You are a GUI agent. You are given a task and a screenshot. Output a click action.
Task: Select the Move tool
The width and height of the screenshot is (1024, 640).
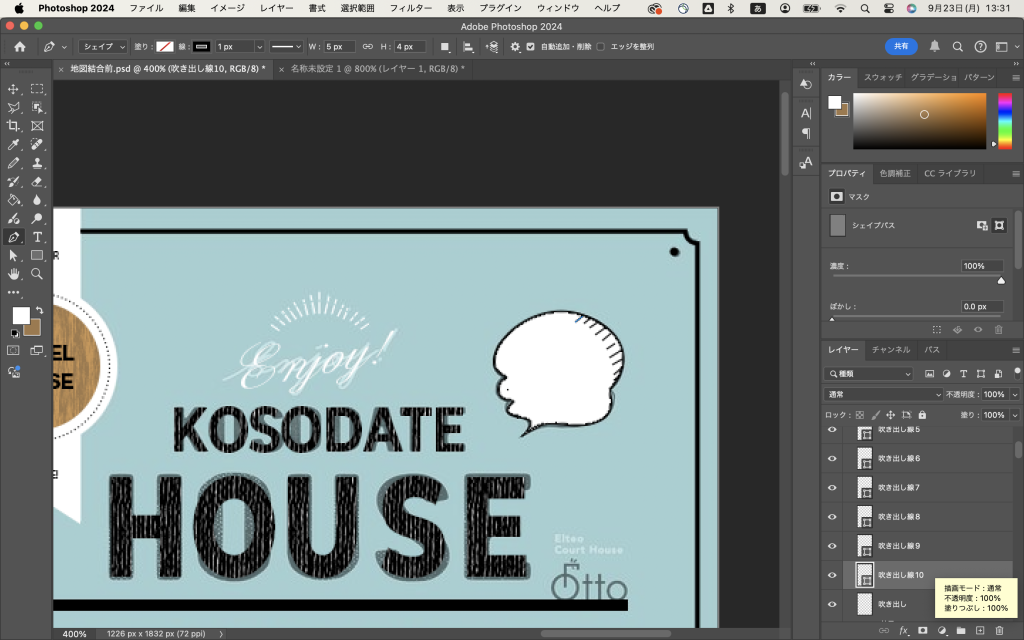14,89
